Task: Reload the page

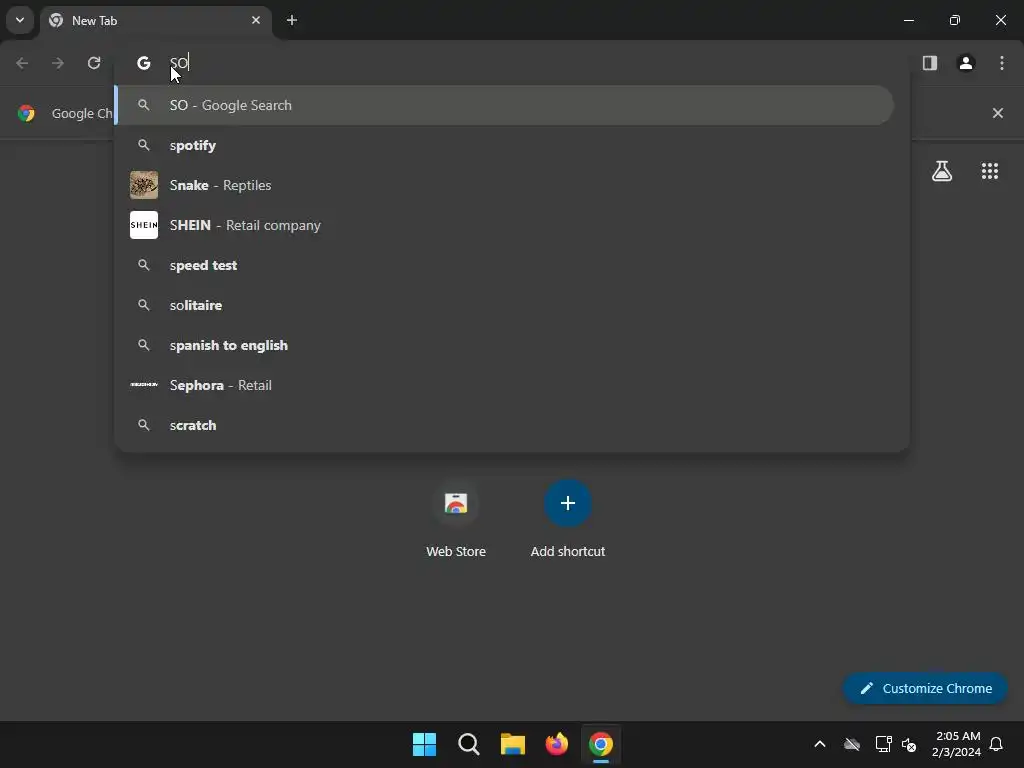Action: (x=94, y=63)
